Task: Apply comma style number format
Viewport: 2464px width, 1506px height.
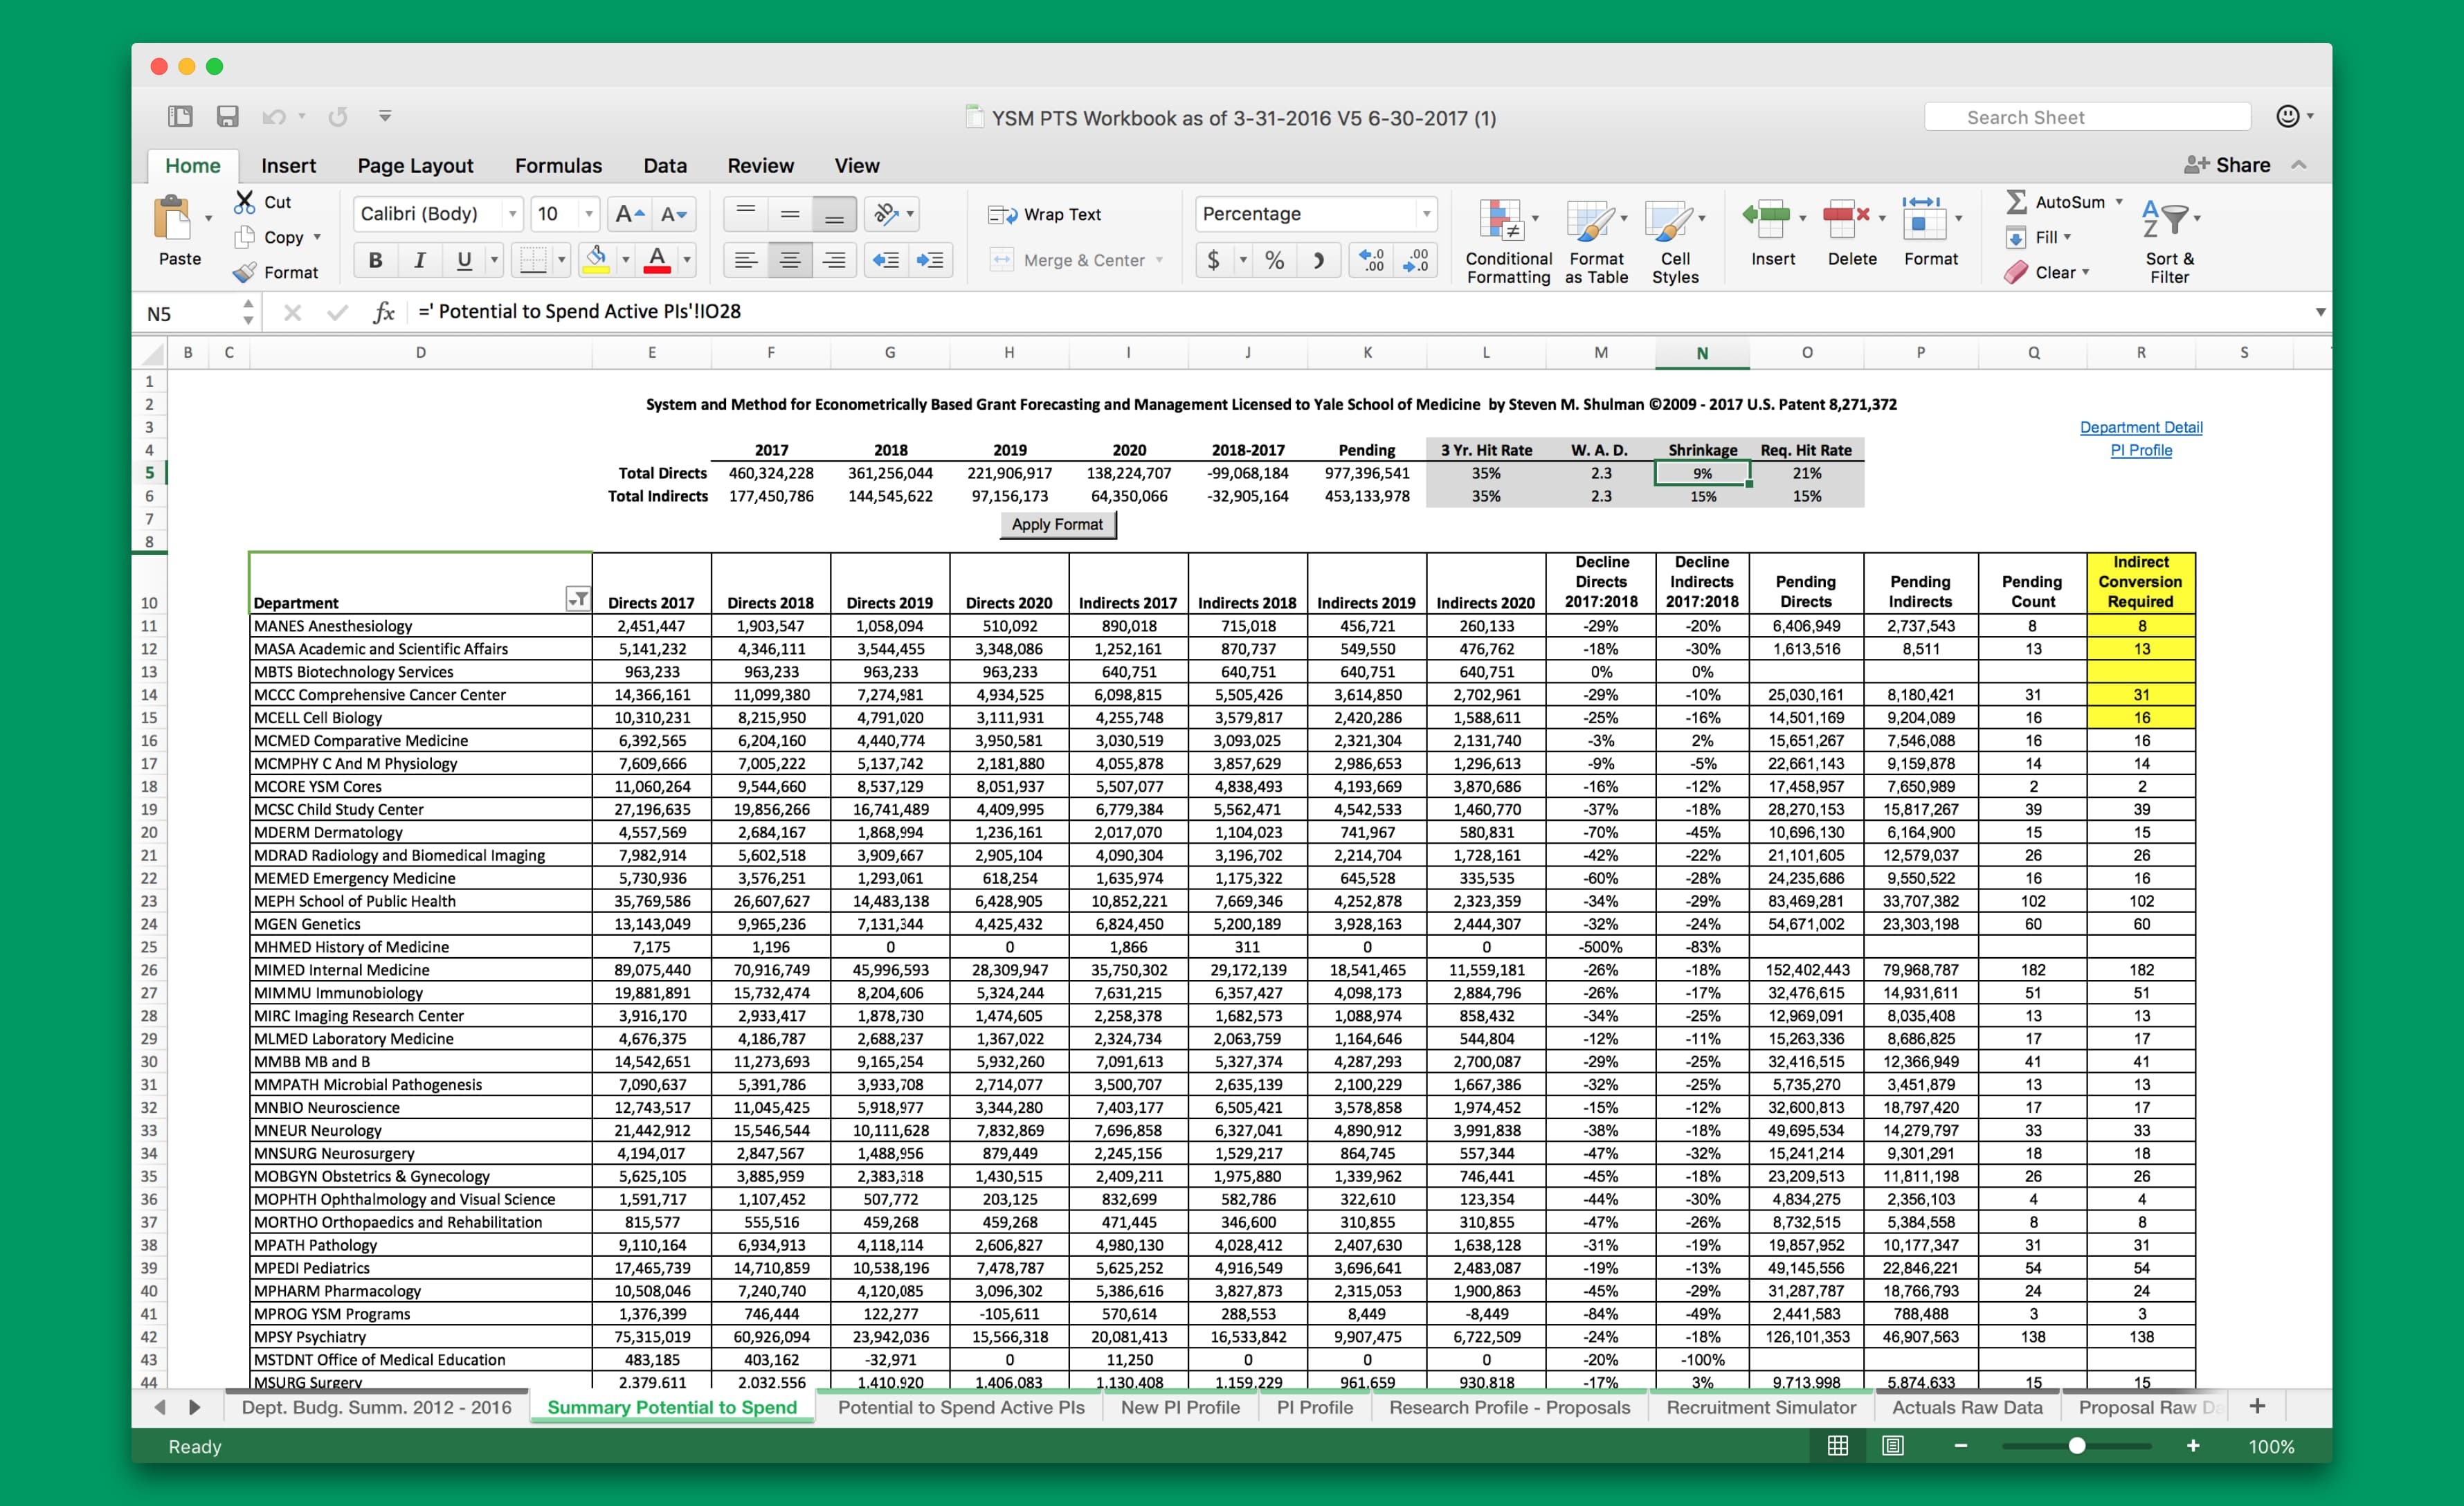Action: point(1319,261)
